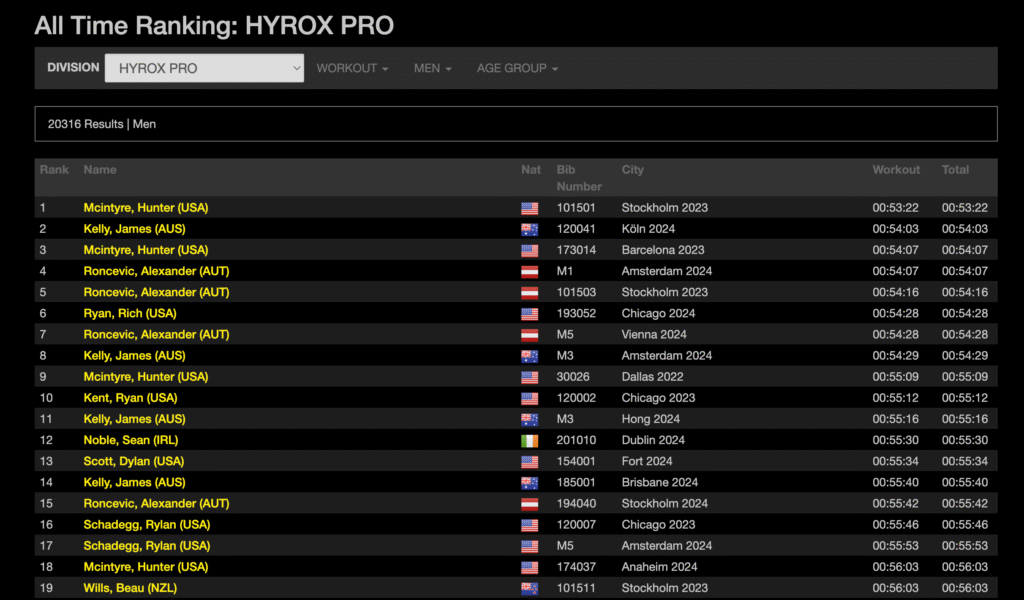
Task: Click the 20316 Results | Men summary text
Action: 102,124
